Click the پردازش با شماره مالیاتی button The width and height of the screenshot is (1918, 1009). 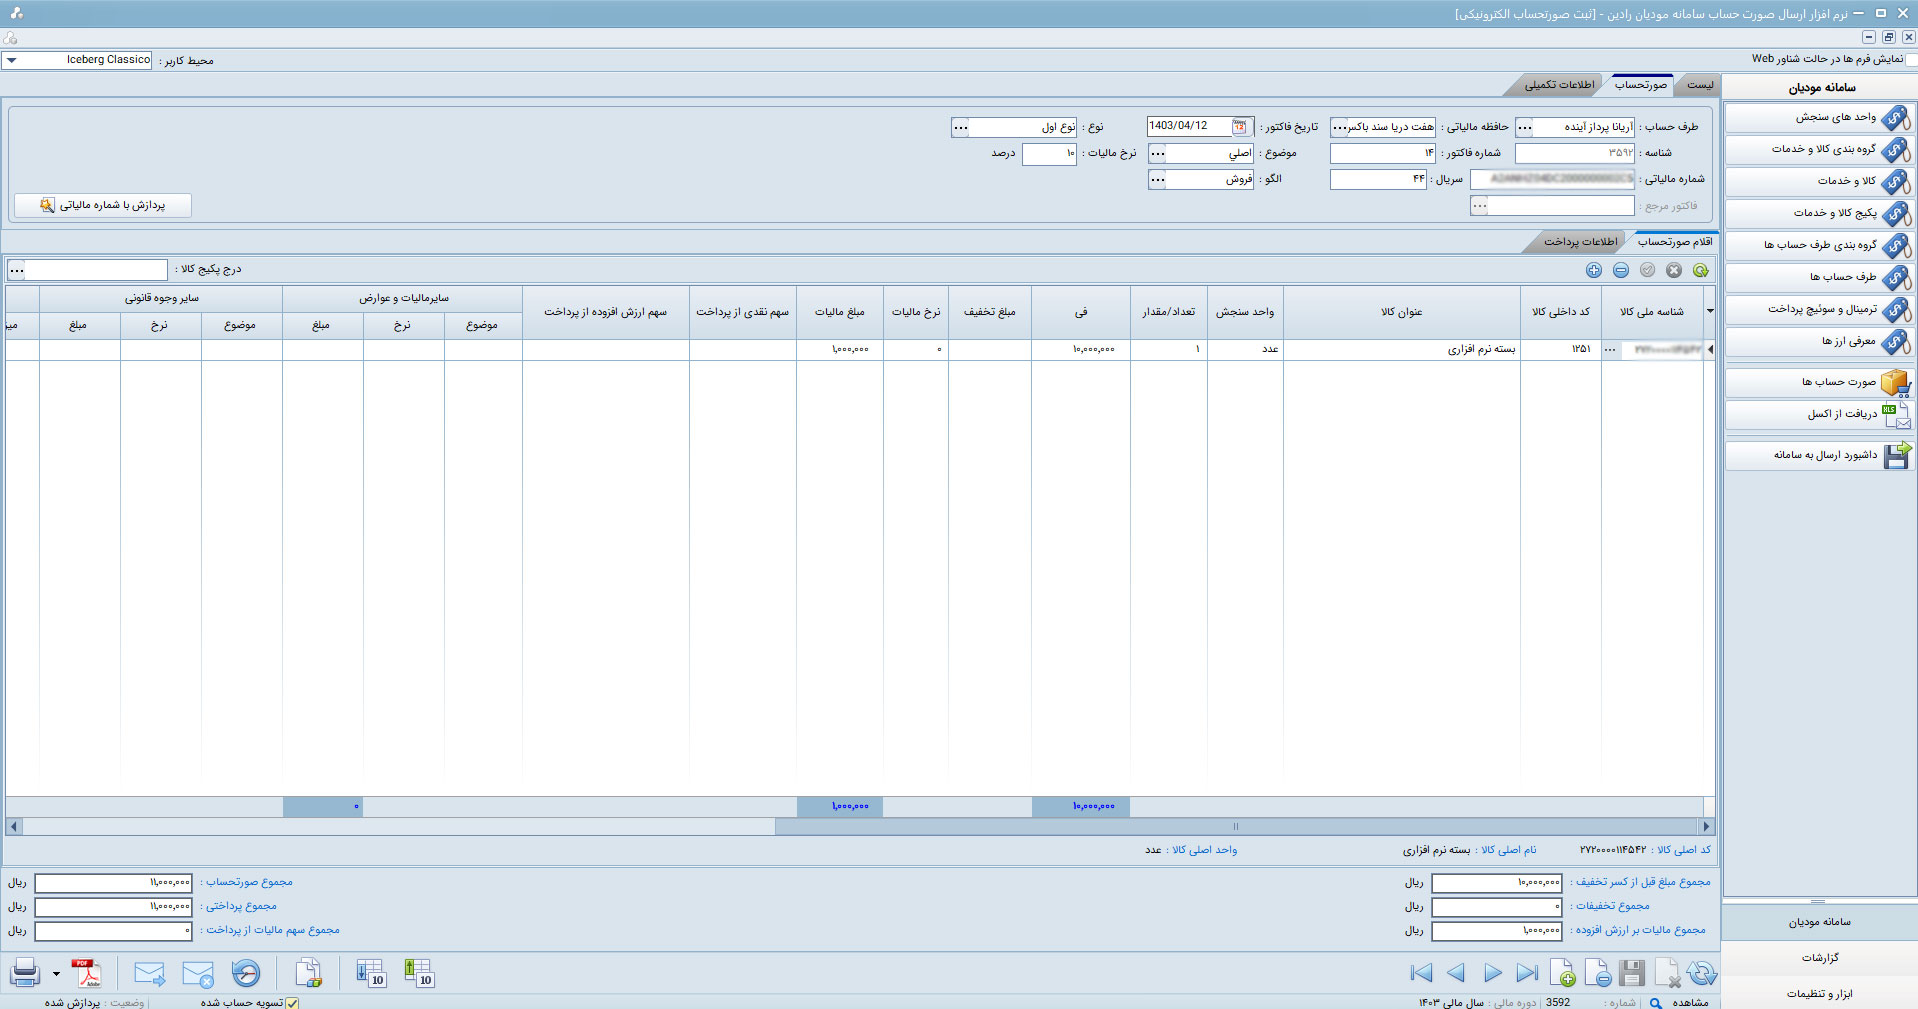(103, 205)
